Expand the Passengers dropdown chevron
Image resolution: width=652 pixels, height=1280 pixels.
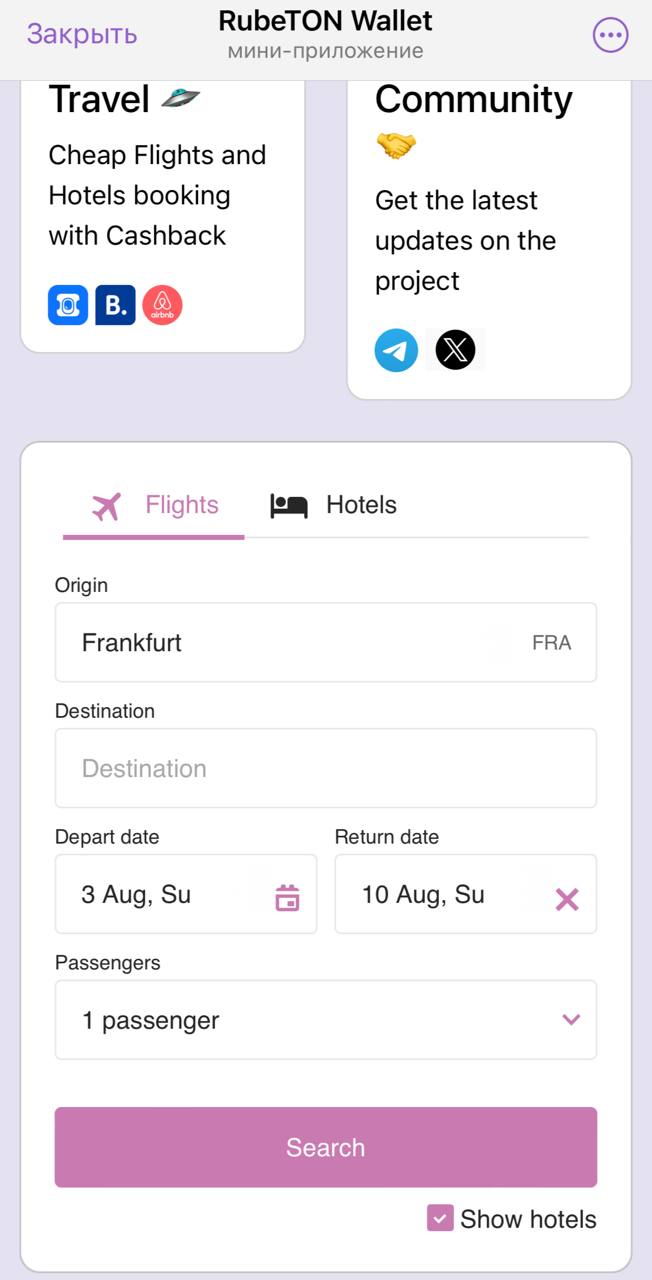[571, 1020]
